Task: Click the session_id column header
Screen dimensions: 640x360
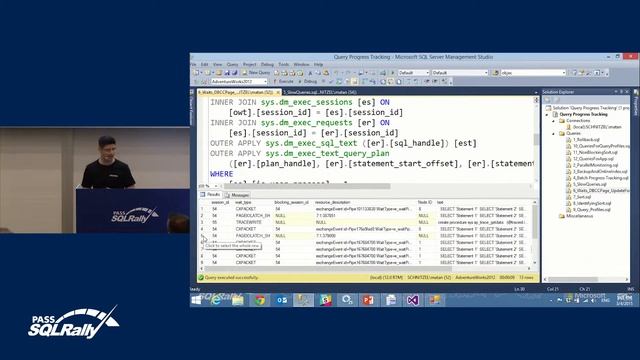Action: click(x=220, y=202)
